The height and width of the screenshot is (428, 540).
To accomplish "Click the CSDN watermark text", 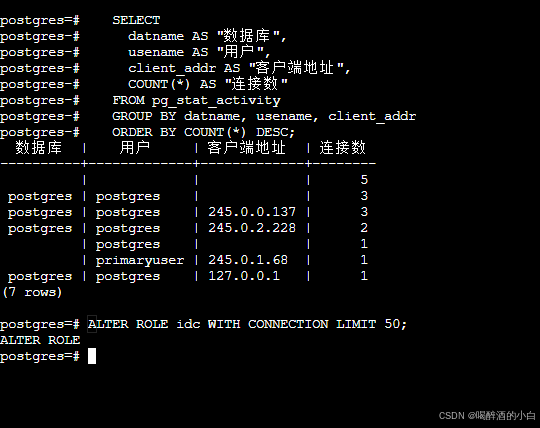I will (x=487, y=416).
